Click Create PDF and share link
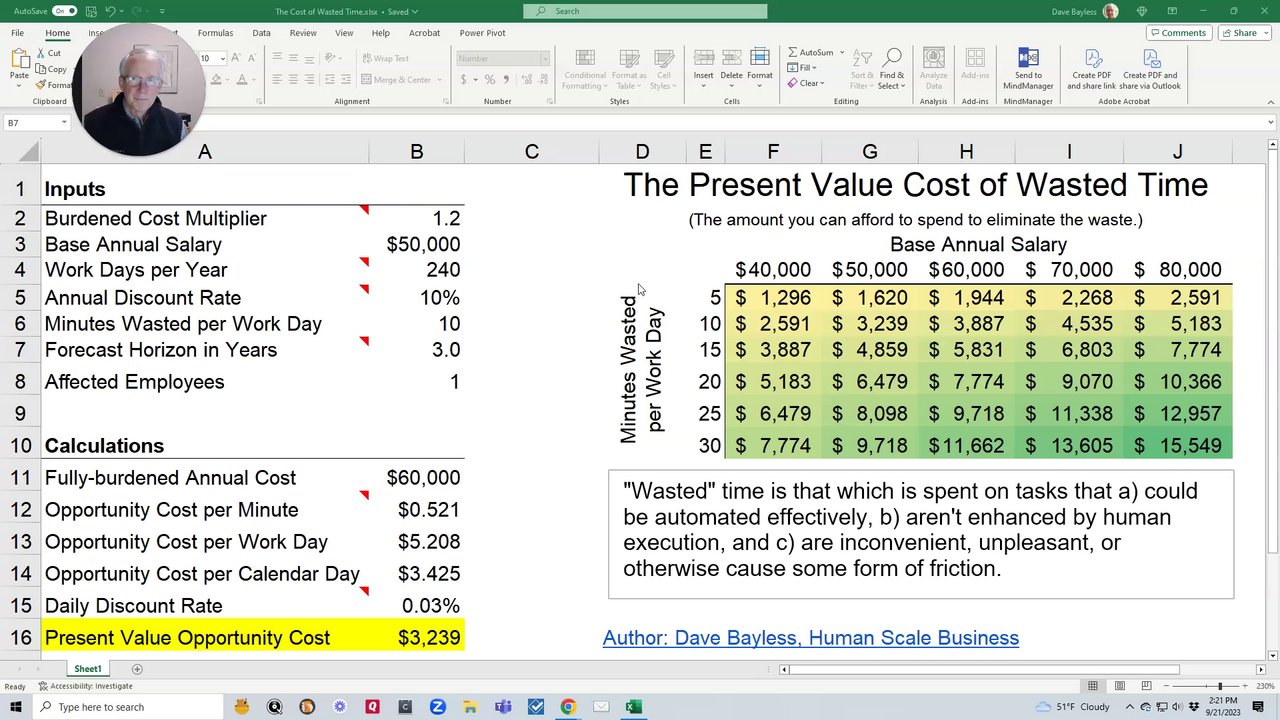Screen dimensions: 1280x720 [1091, 59]
